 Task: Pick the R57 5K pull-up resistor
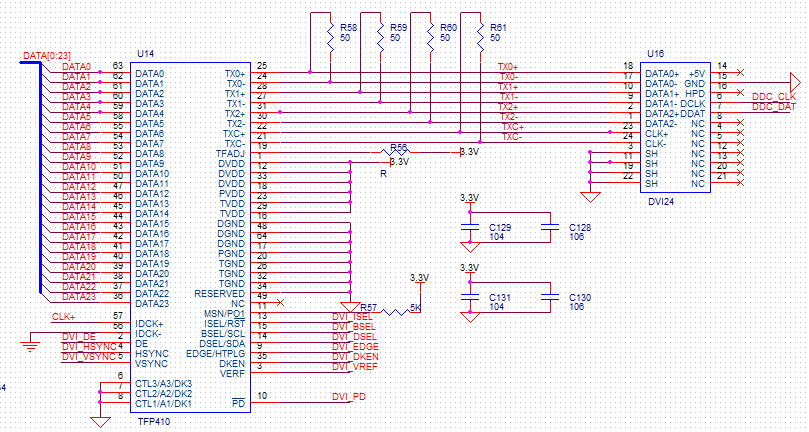coord(396,312)
